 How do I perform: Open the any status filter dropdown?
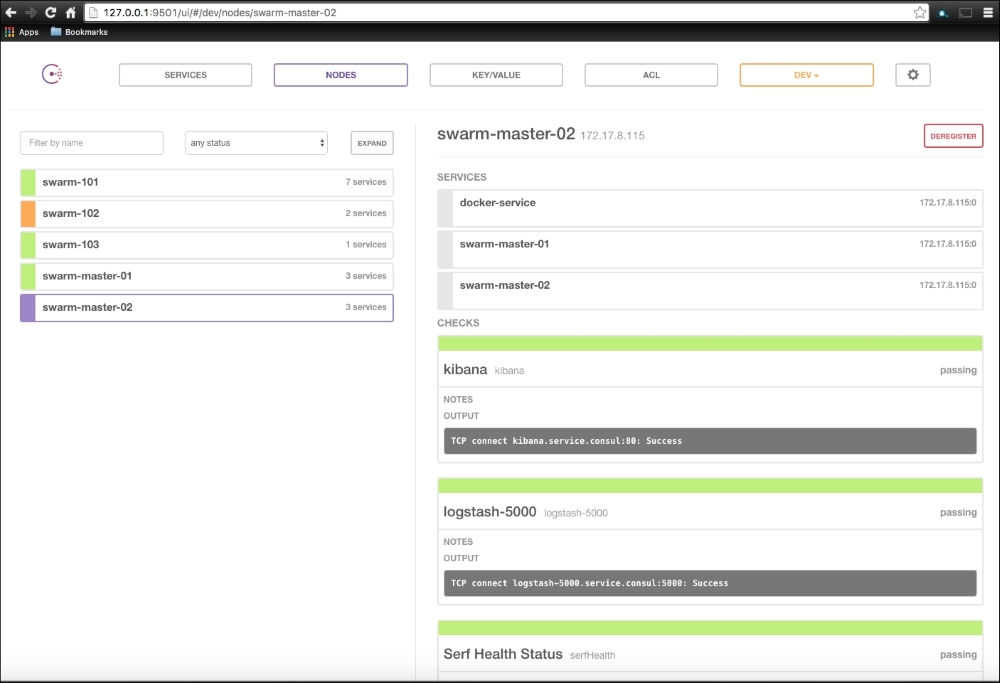coord(257,143)
